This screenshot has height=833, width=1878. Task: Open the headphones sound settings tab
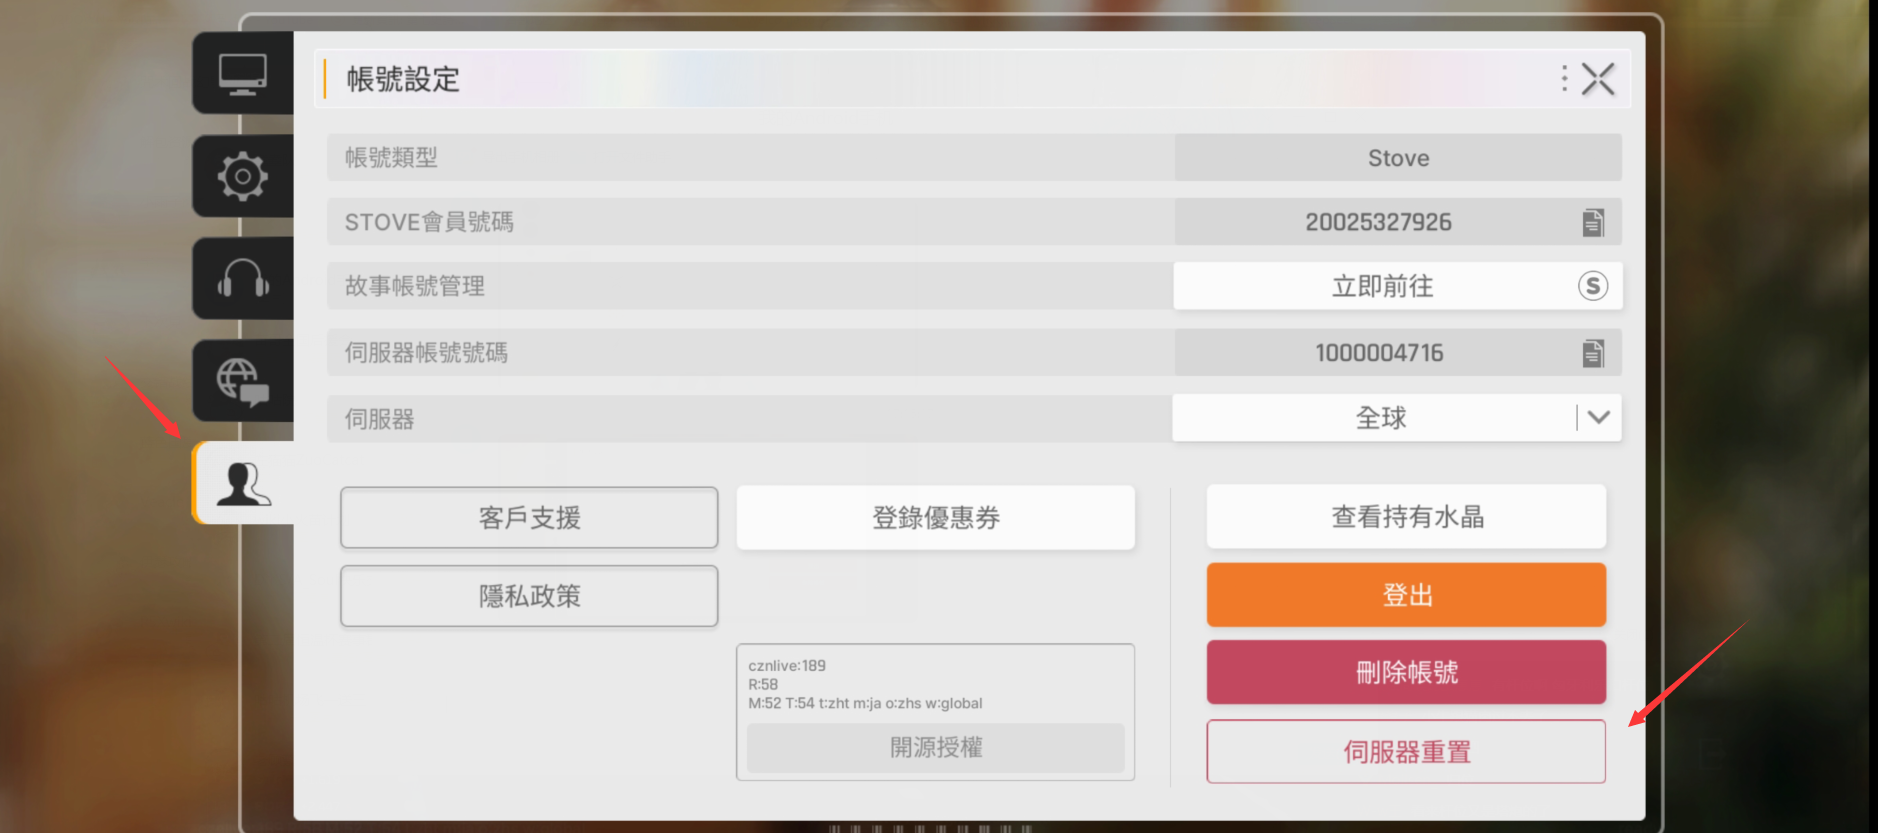(x=243, y=279)
